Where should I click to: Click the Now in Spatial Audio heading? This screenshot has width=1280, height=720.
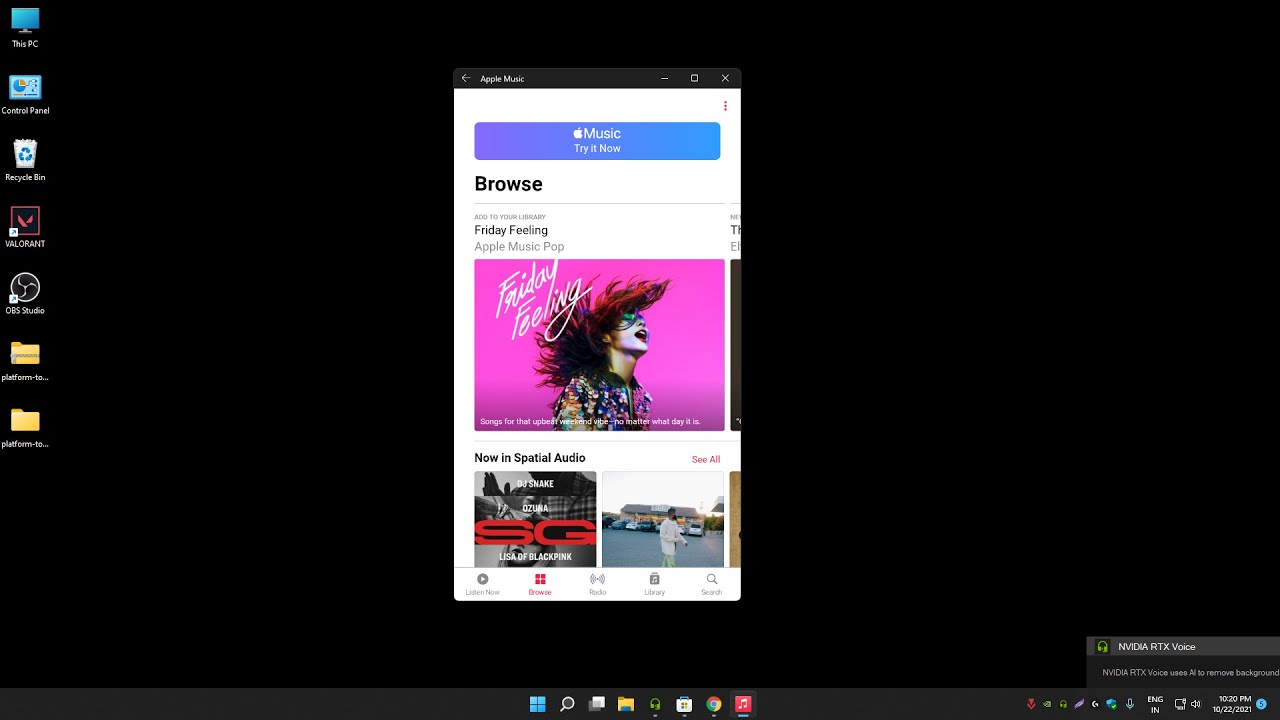pyautogui.click(x=530, y=458)
